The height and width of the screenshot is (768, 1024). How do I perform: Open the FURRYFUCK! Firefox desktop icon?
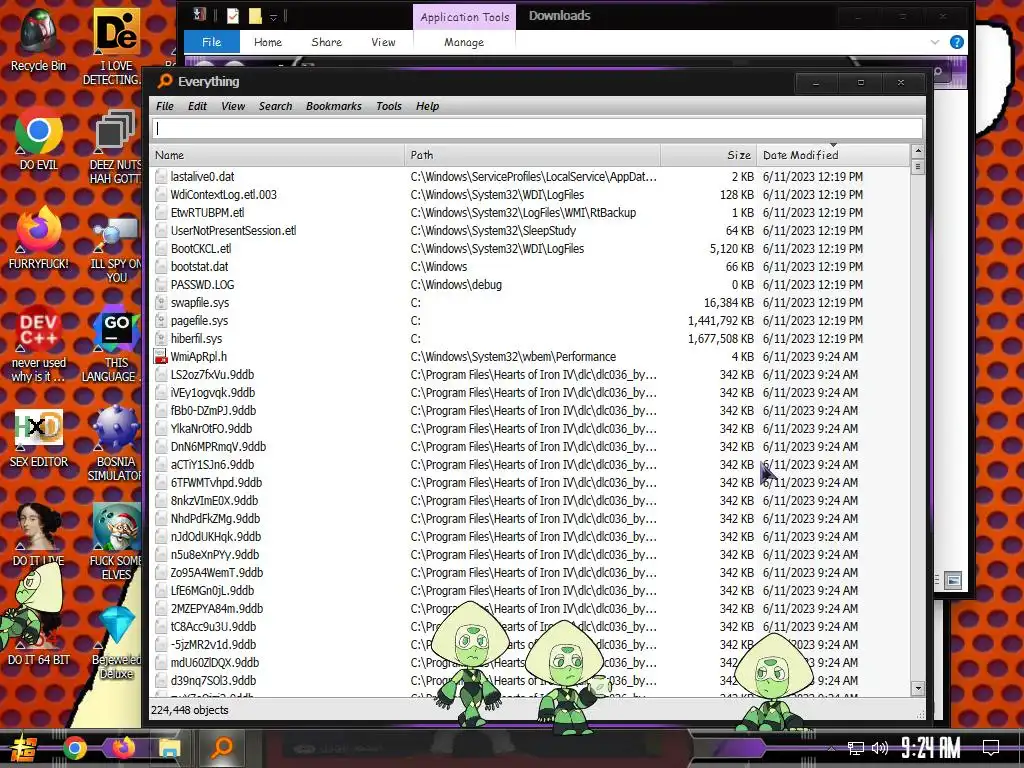pyautogui.click(x=38, y=238)
